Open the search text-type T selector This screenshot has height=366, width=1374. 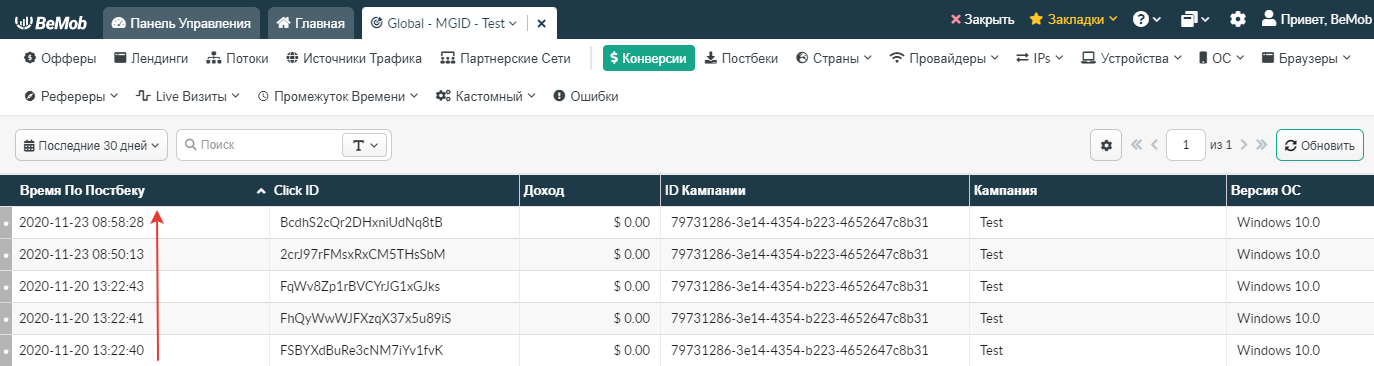point(365,145)
